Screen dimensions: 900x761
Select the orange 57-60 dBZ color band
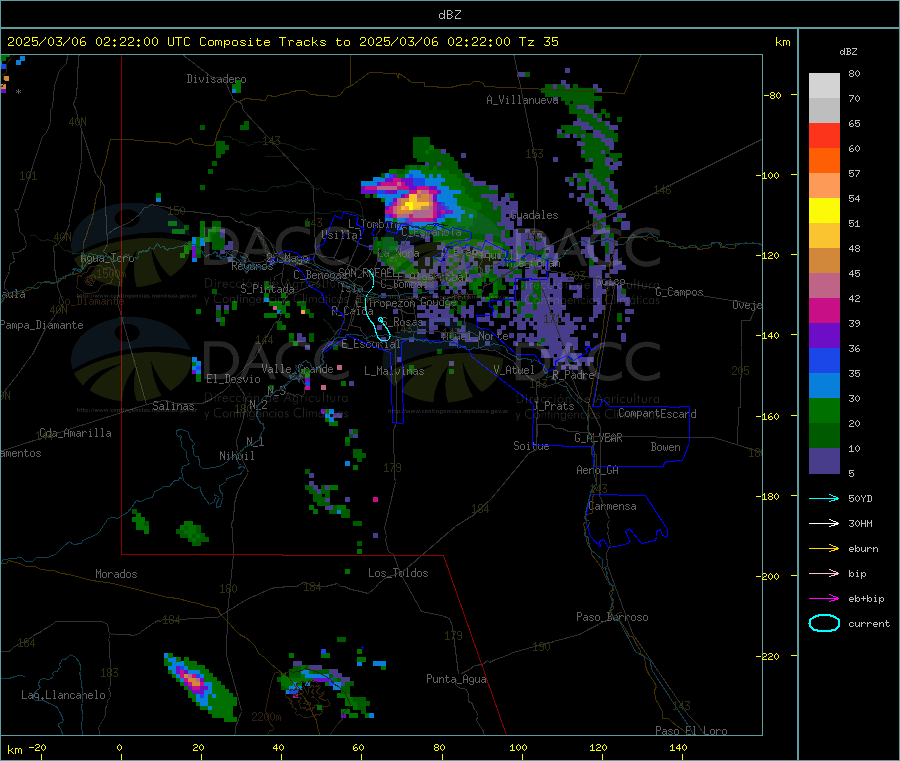pos(824,161)
